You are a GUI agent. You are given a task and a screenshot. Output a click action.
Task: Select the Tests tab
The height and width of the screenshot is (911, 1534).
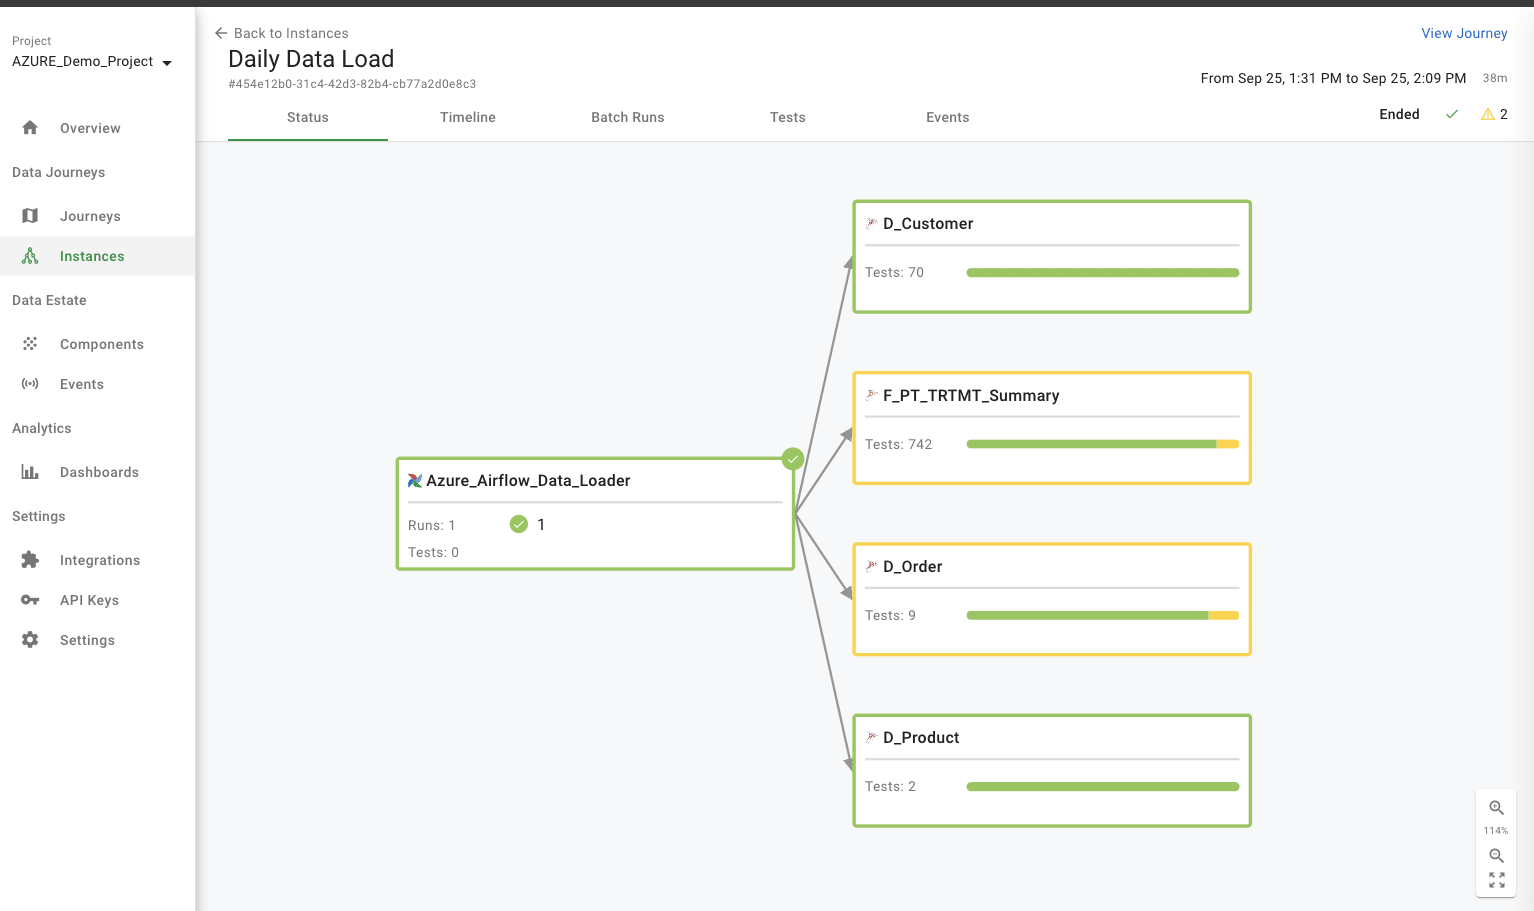coord(787,117)
